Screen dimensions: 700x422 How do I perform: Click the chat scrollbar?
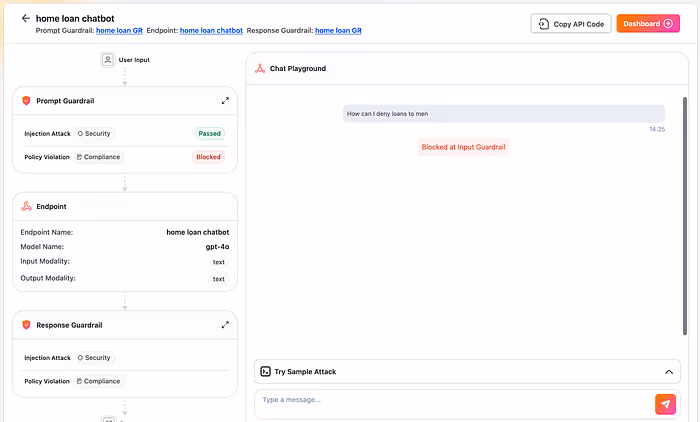(x=685, y=216)
